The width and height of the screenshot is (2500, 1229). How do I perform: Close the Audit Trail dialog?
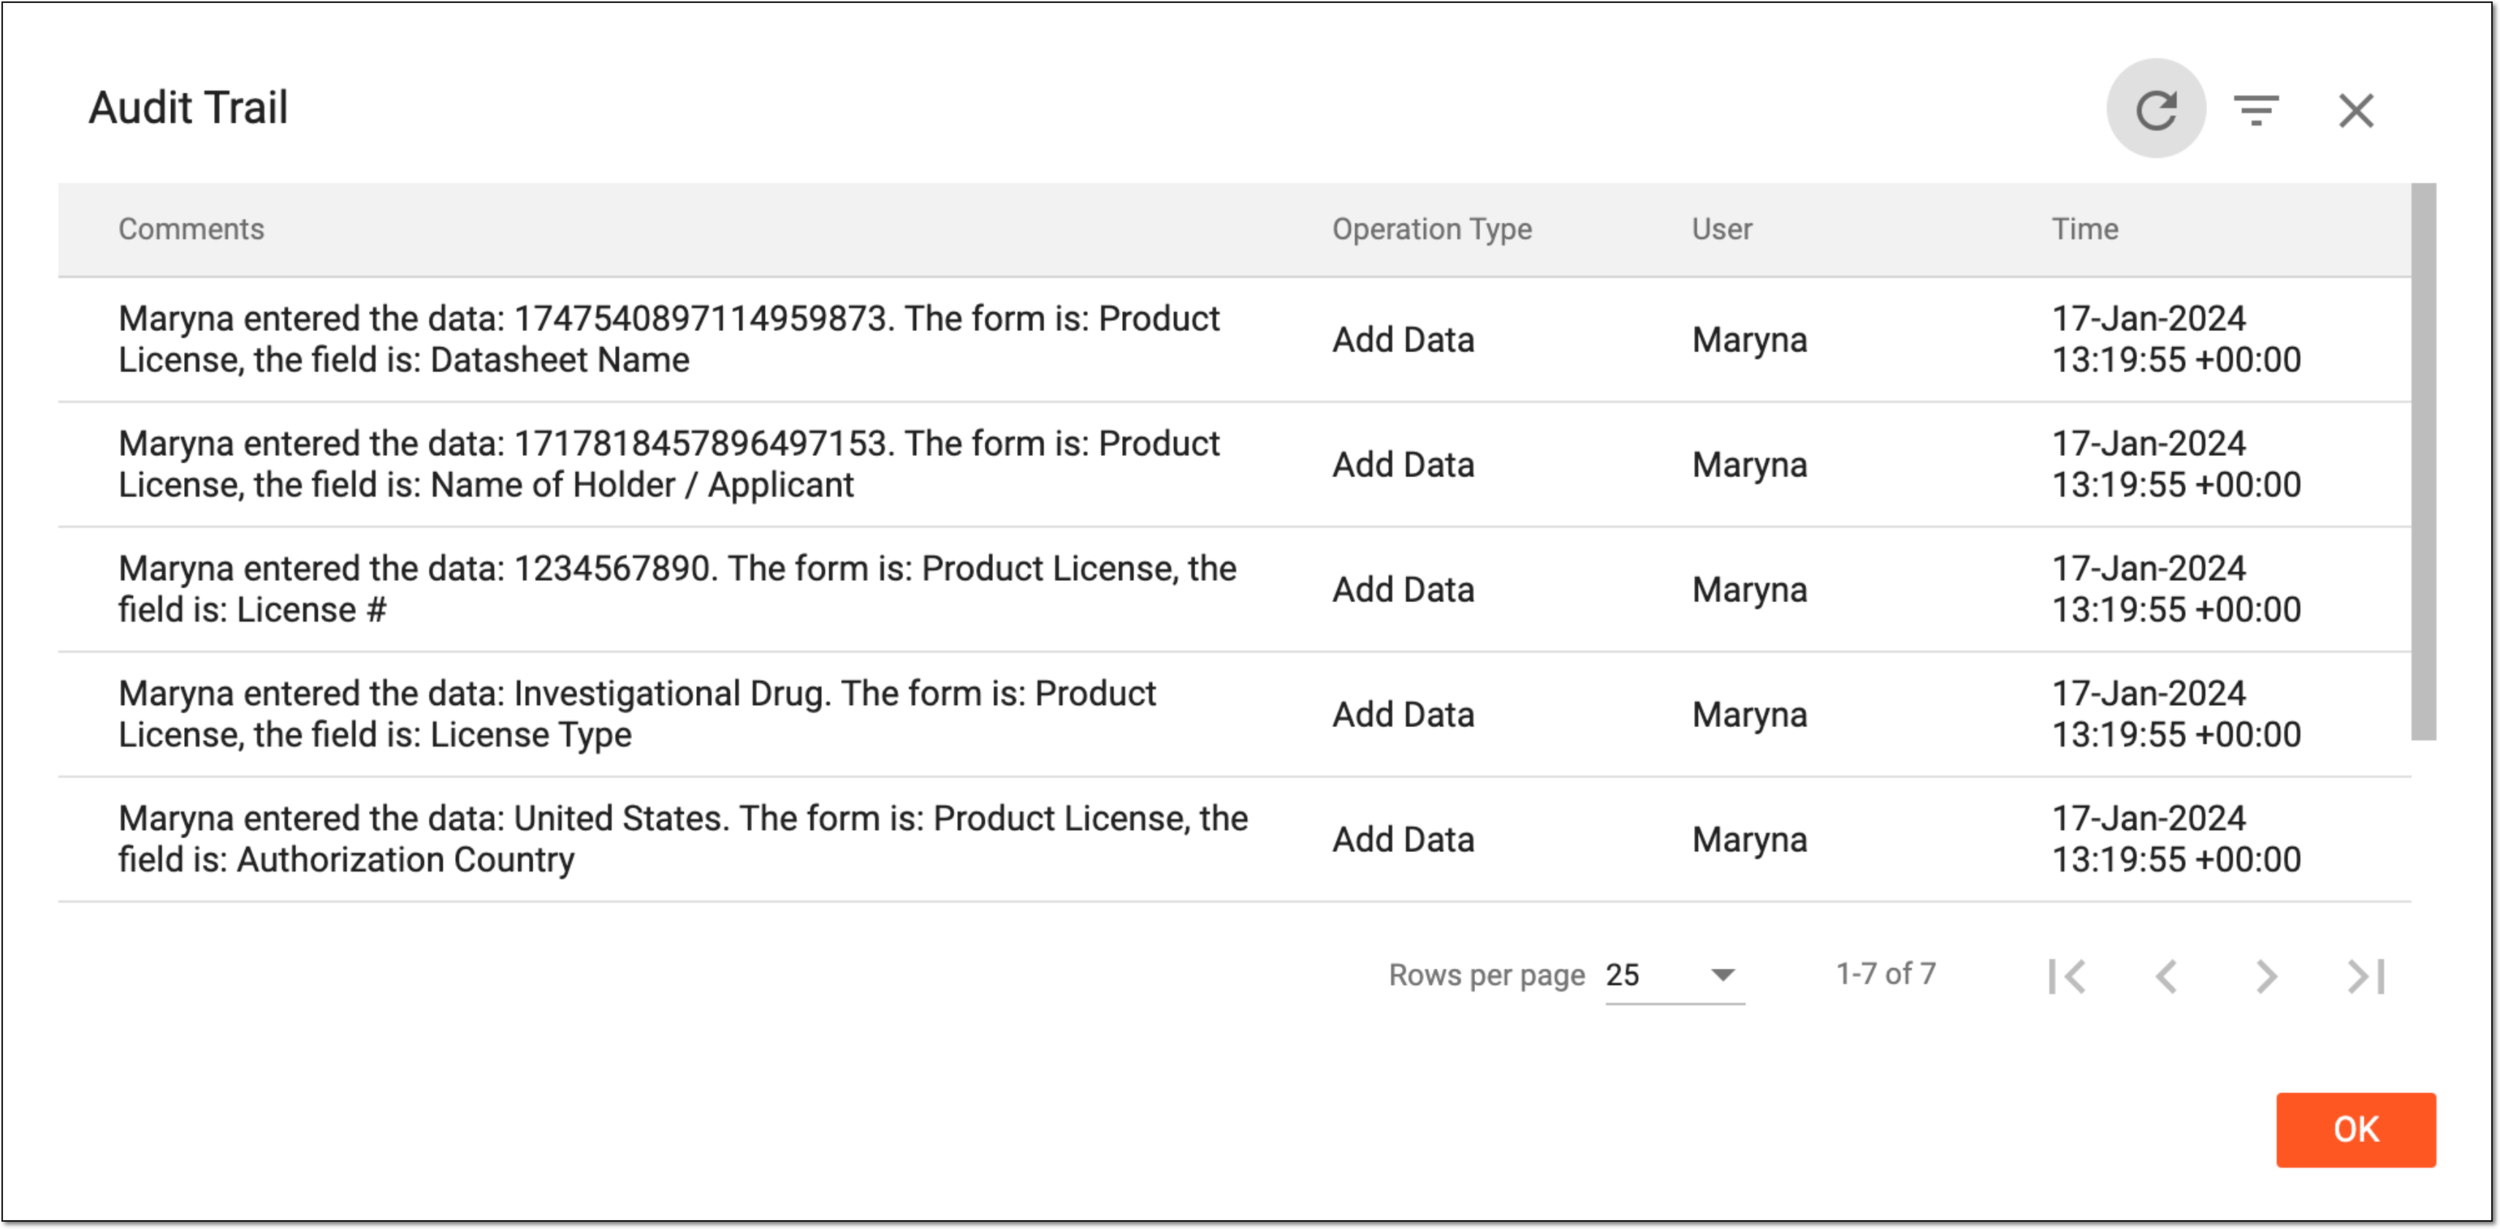pyautogui.click(x=2356, y=110)
